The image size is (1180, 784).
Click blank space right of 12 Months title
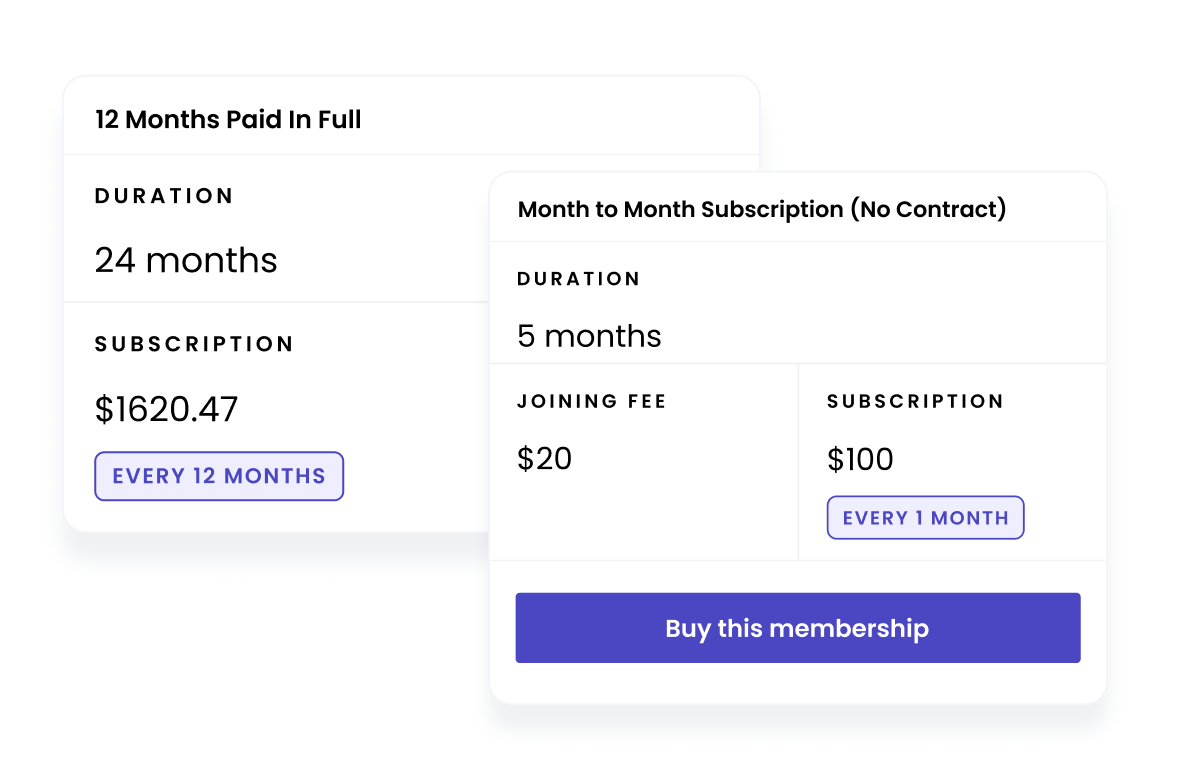click(560, 120)
